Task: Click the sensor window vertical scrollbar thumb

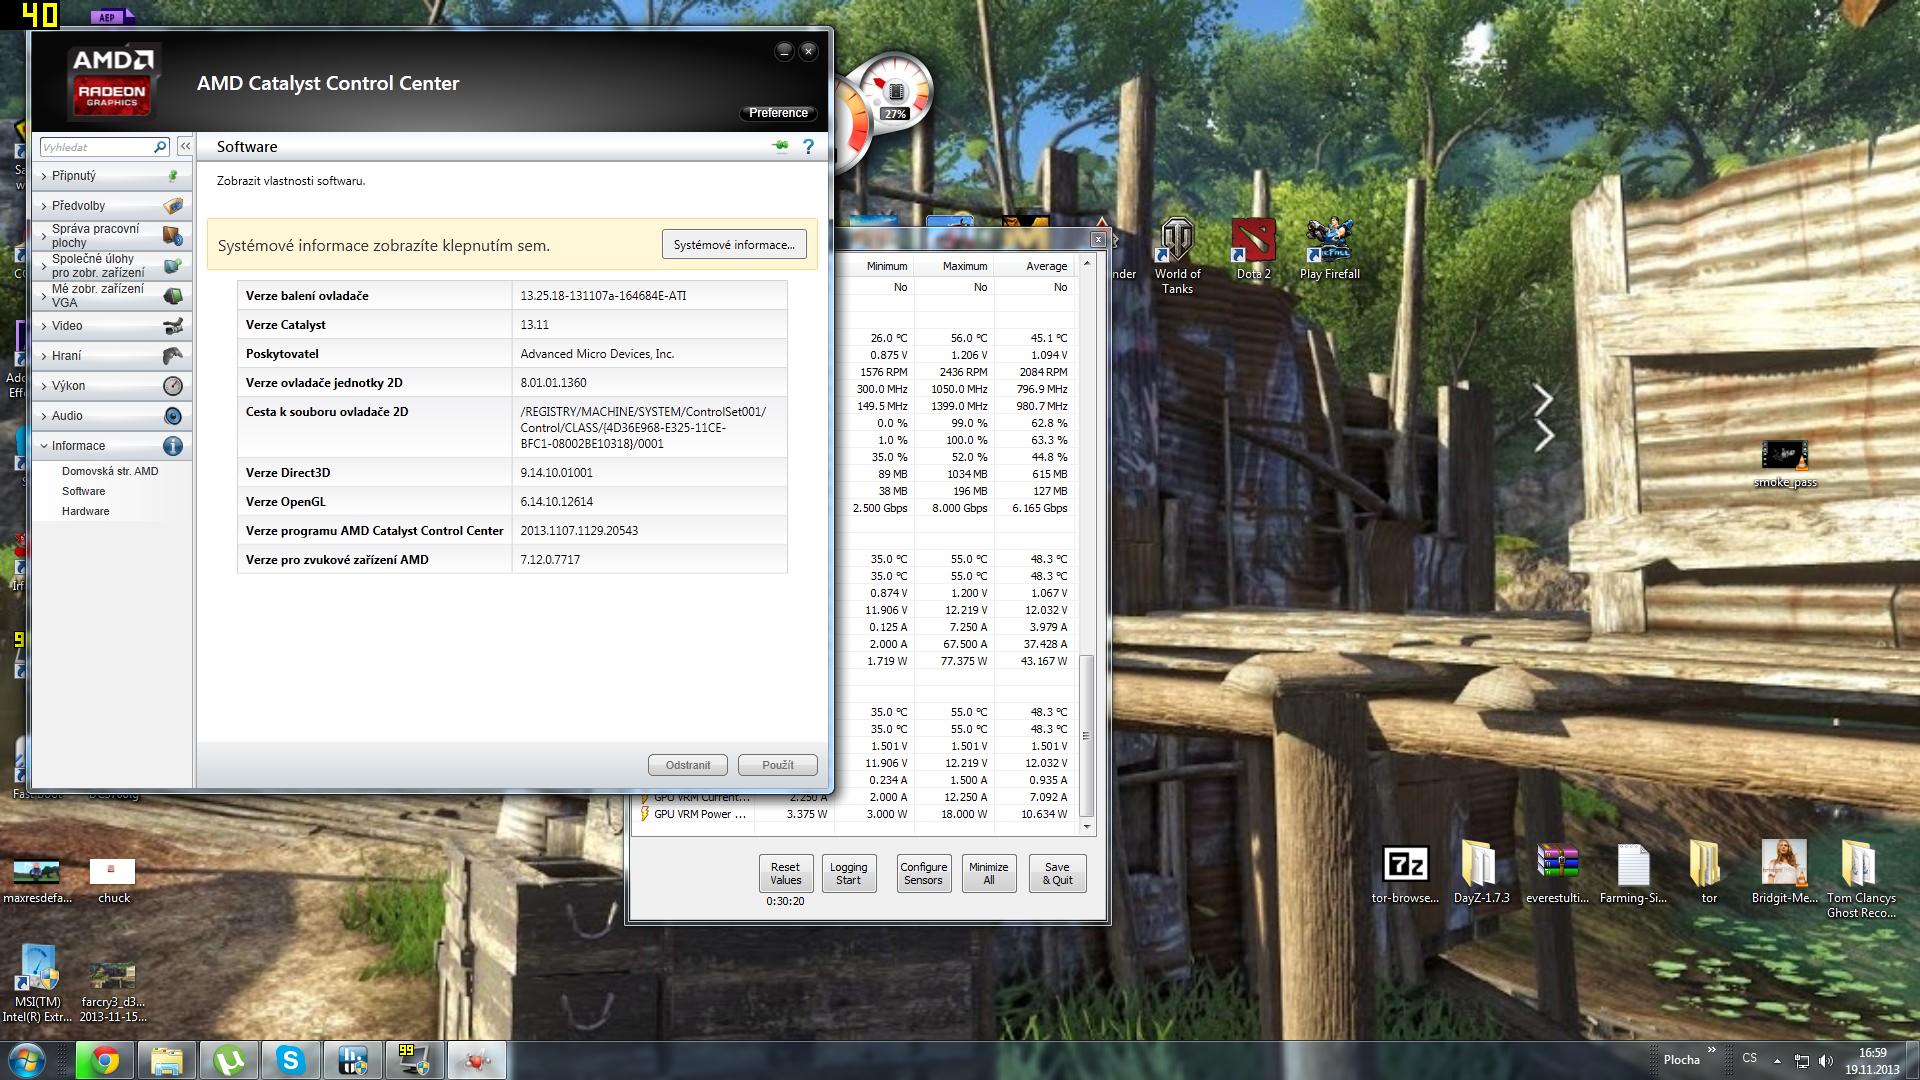Action: (1087, 735)
